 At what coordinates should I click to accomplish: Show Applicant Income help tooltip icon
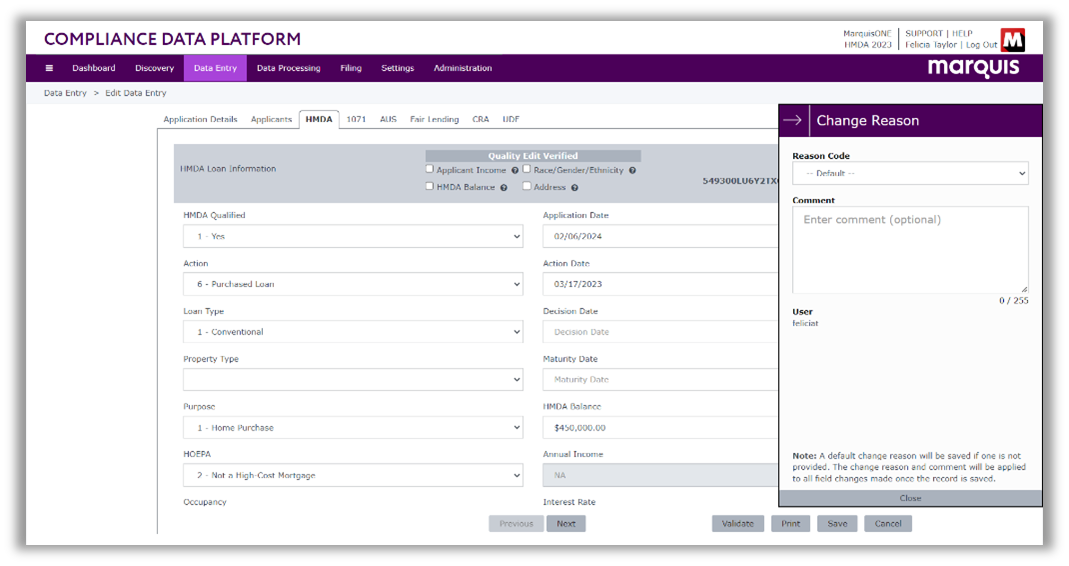click(x=515, y=170)
